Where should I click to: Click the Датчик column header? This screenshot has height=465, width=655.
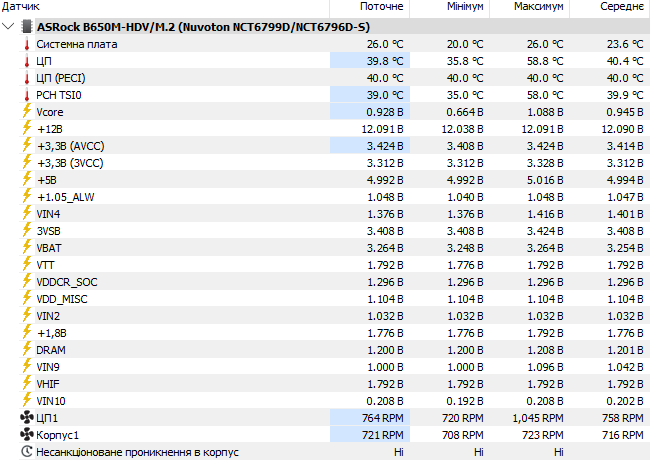click(20, 7)
